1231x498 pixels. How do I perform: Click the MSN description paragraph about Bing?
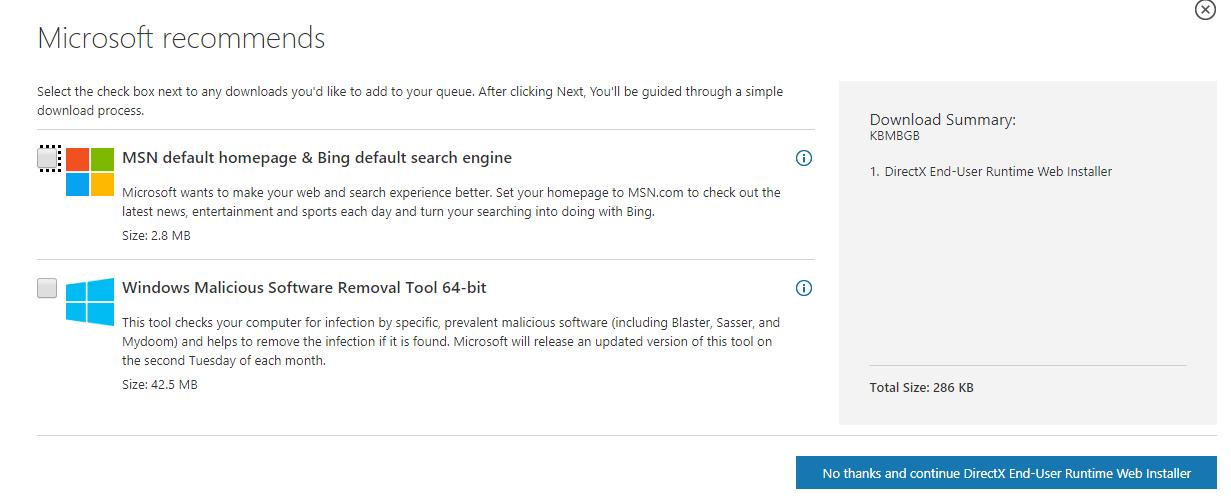[x=451, y=202]
